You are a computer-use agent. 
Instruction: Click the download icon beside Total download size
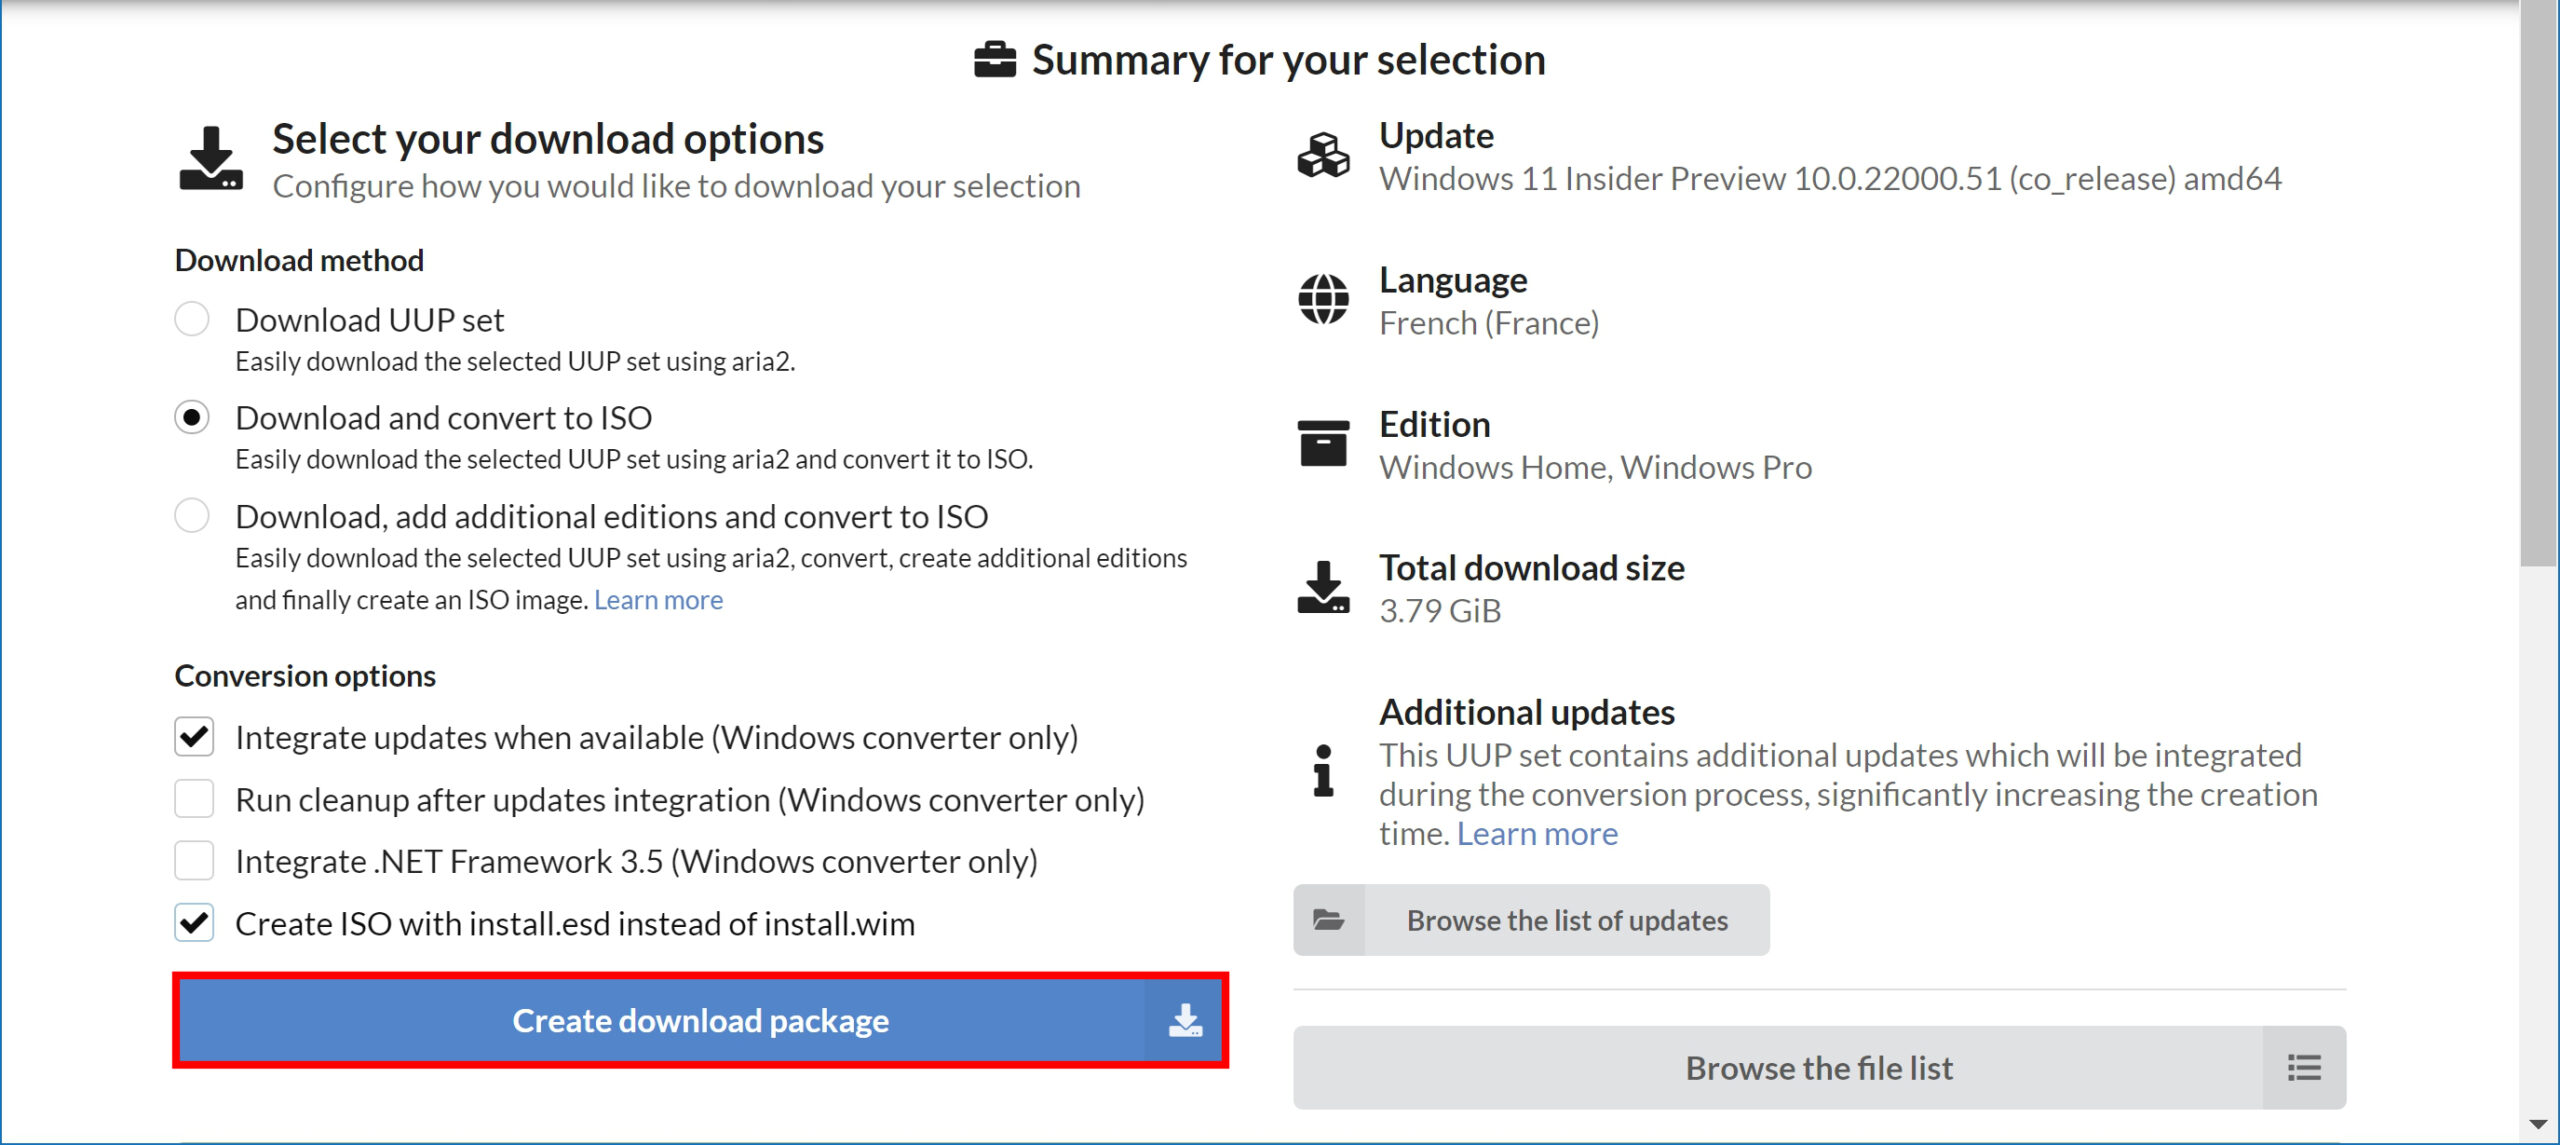tap(1323, 587)
